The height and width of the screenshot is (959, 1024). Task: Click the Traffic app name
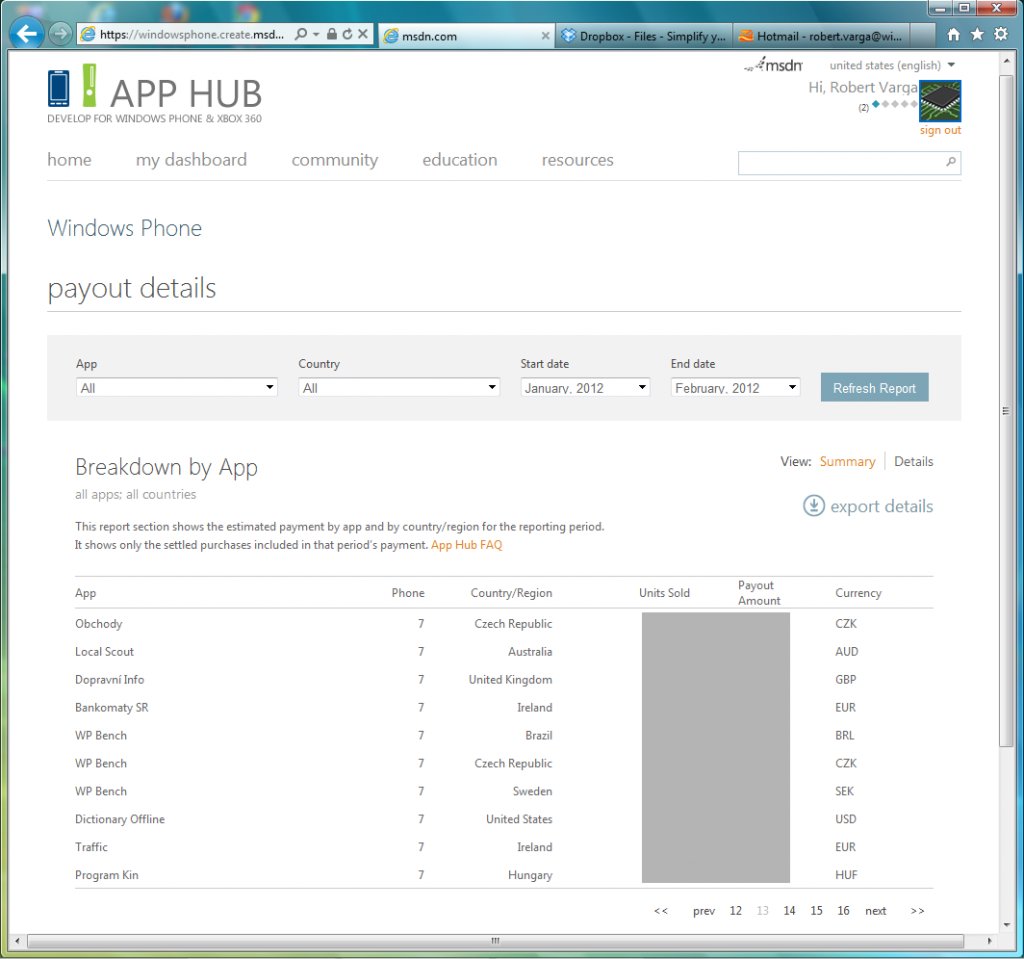[91, 847]
